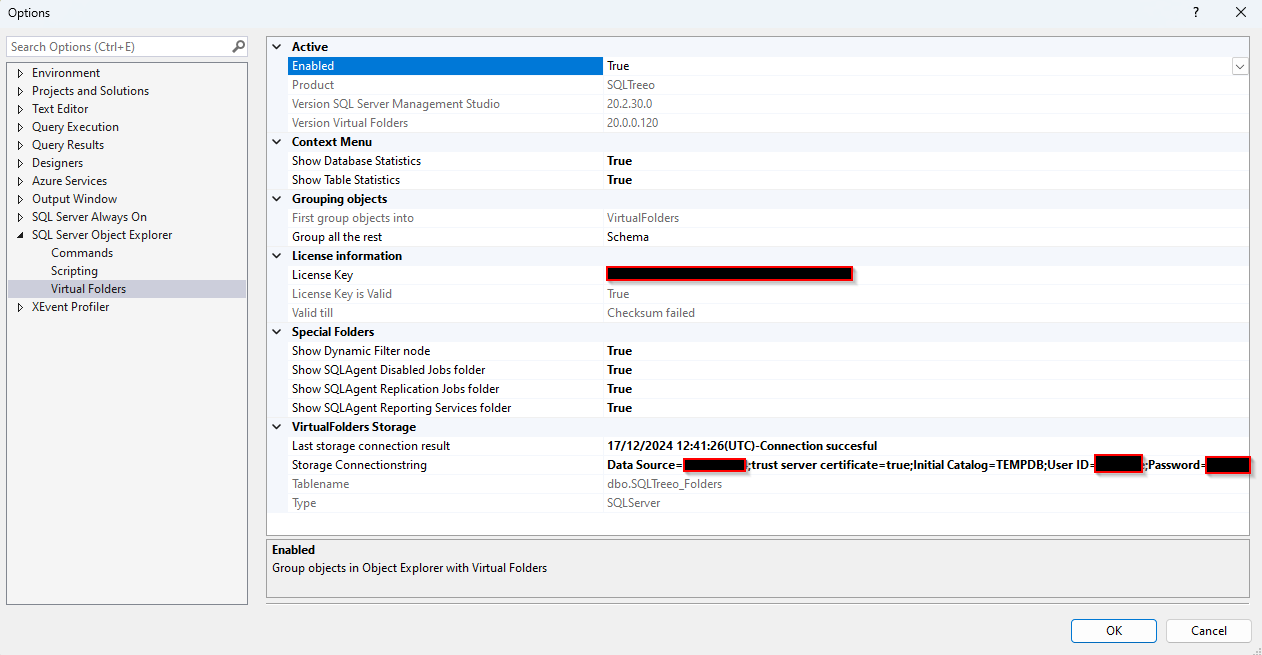
Task: Click the Tablename dbo.SQLTreeo_Folders value
Action: tap(664, 484)
